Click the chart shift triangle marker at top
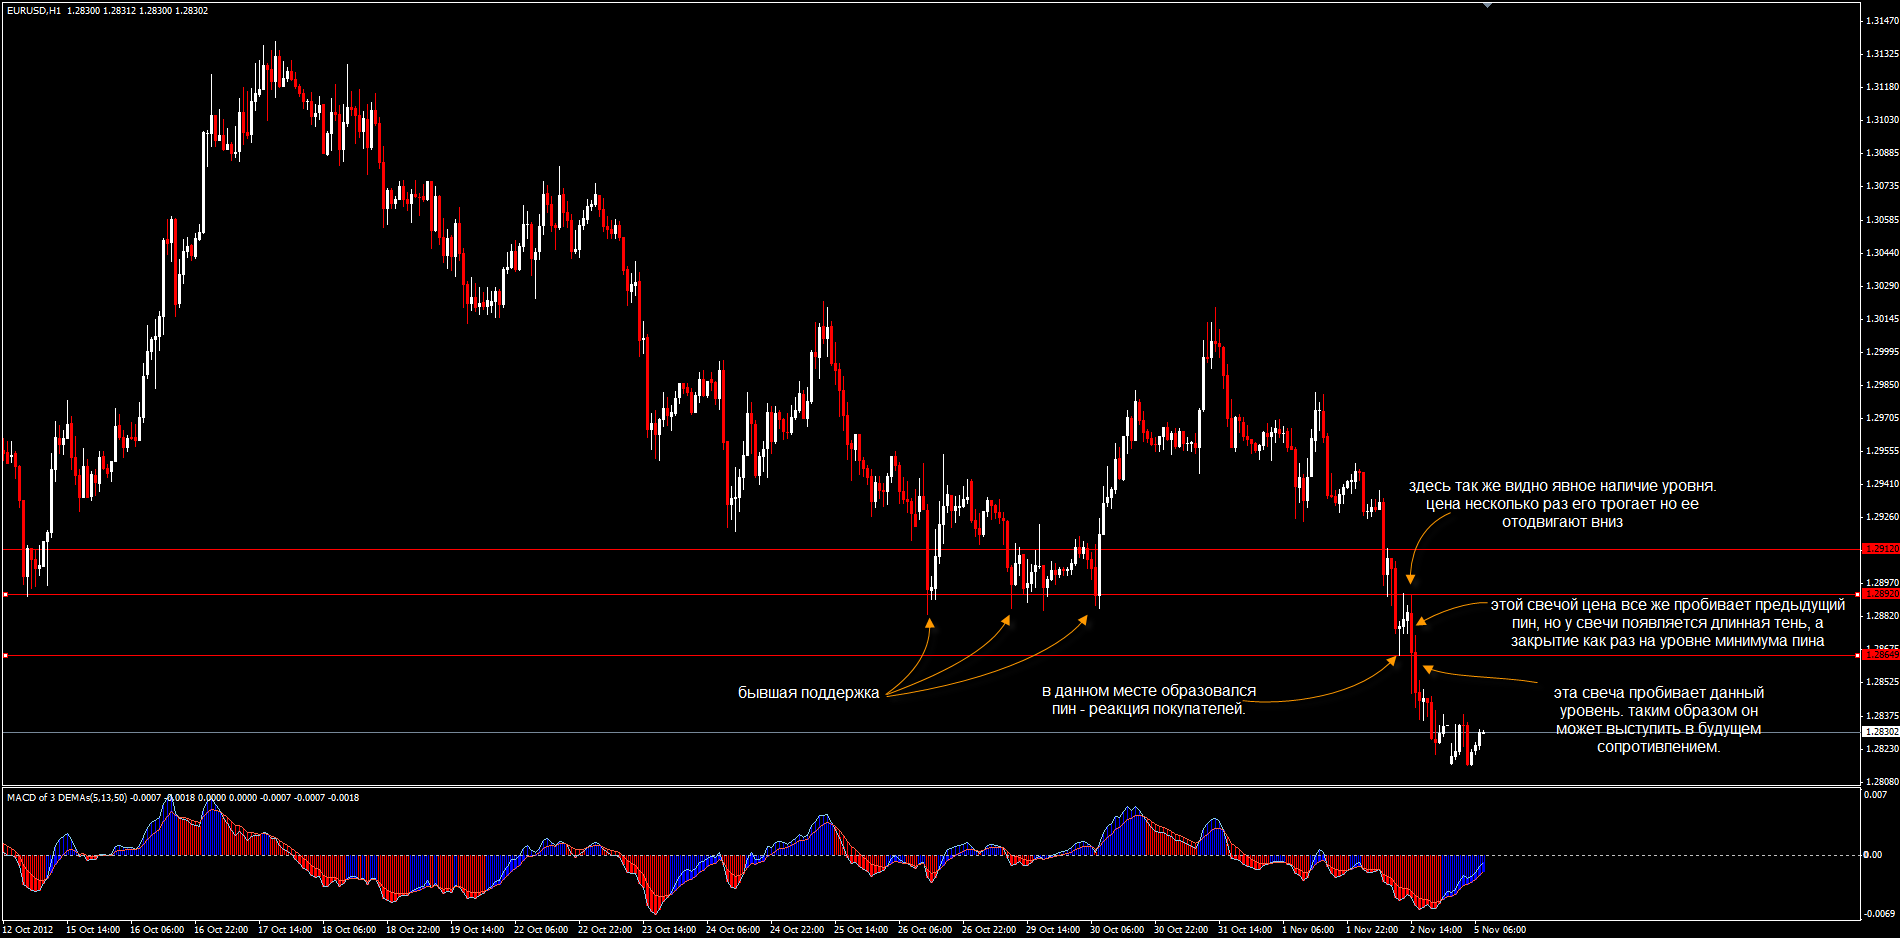Viewport: 1900px width, 938px height. [1487, 5]
